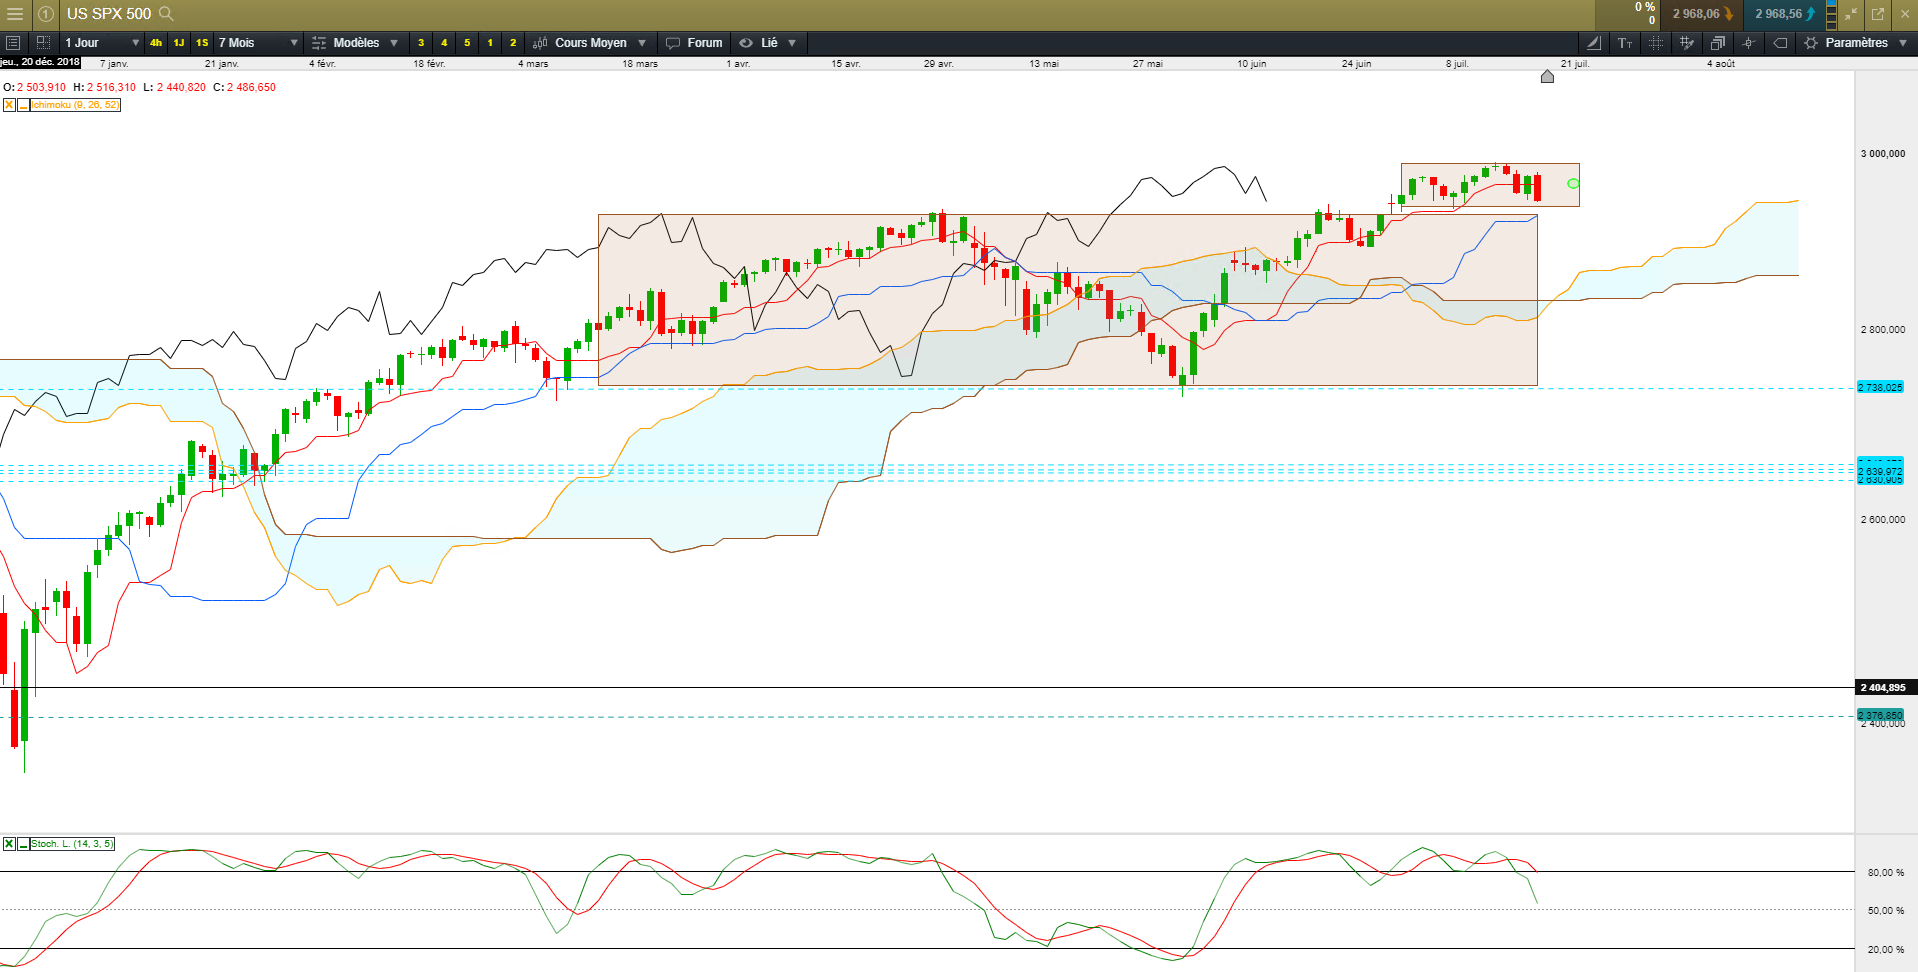Remove the Stochastic indicator with the X
This screenshot has height=972, width=1918.
tap(9, 844)
